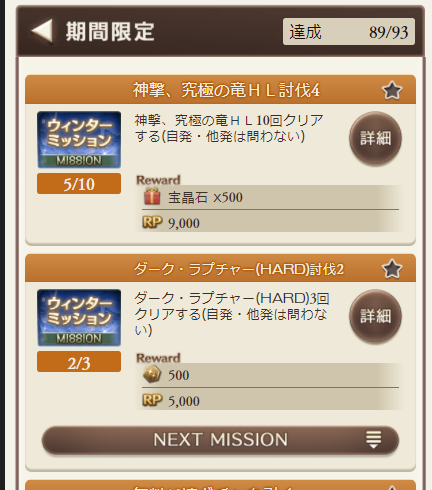Select the first ウィンターミッション banner thumbnail
Viewport: 432px width, 490px height.
(x=79, y=140)
